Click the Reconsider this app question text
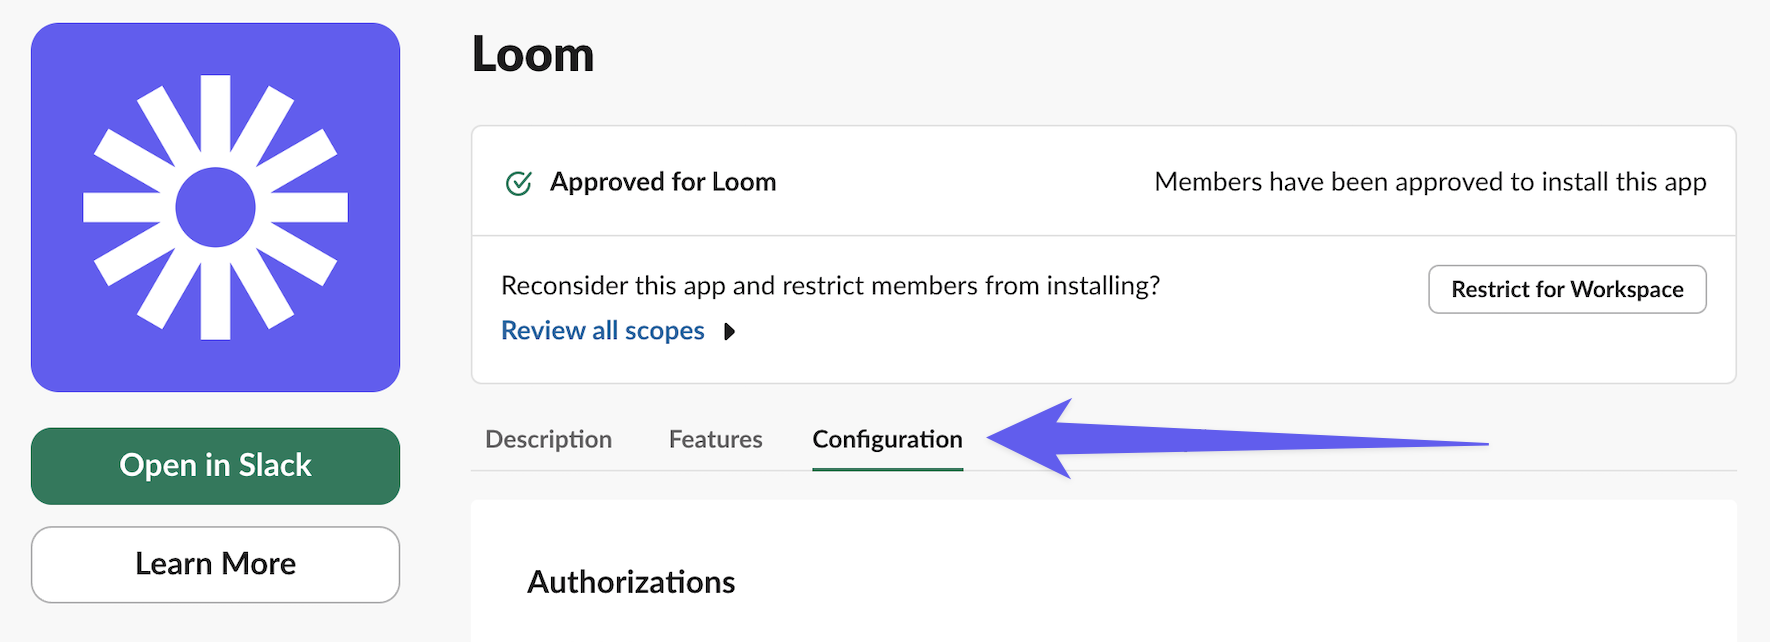The height and width of the screenshot is (642, 1770). click(x=830, y=286)
